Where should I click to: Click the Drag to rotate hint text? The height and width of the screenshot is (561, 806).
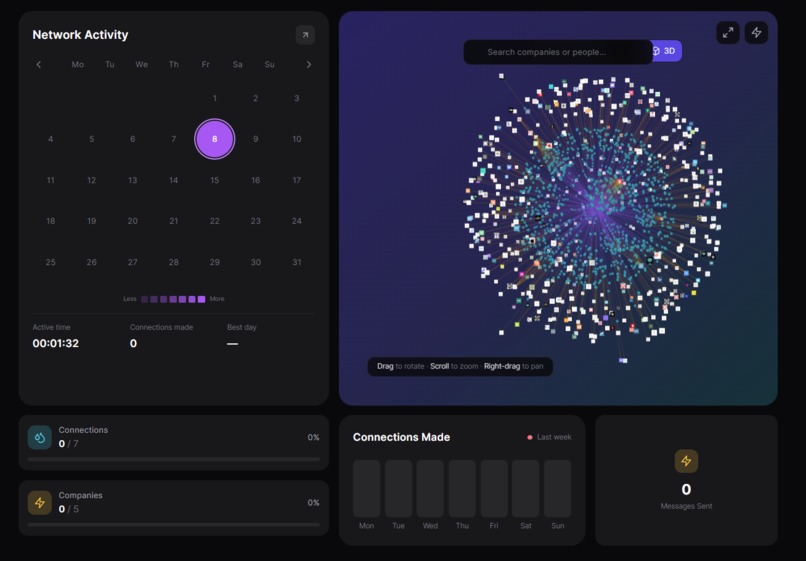tap(400, 366)
